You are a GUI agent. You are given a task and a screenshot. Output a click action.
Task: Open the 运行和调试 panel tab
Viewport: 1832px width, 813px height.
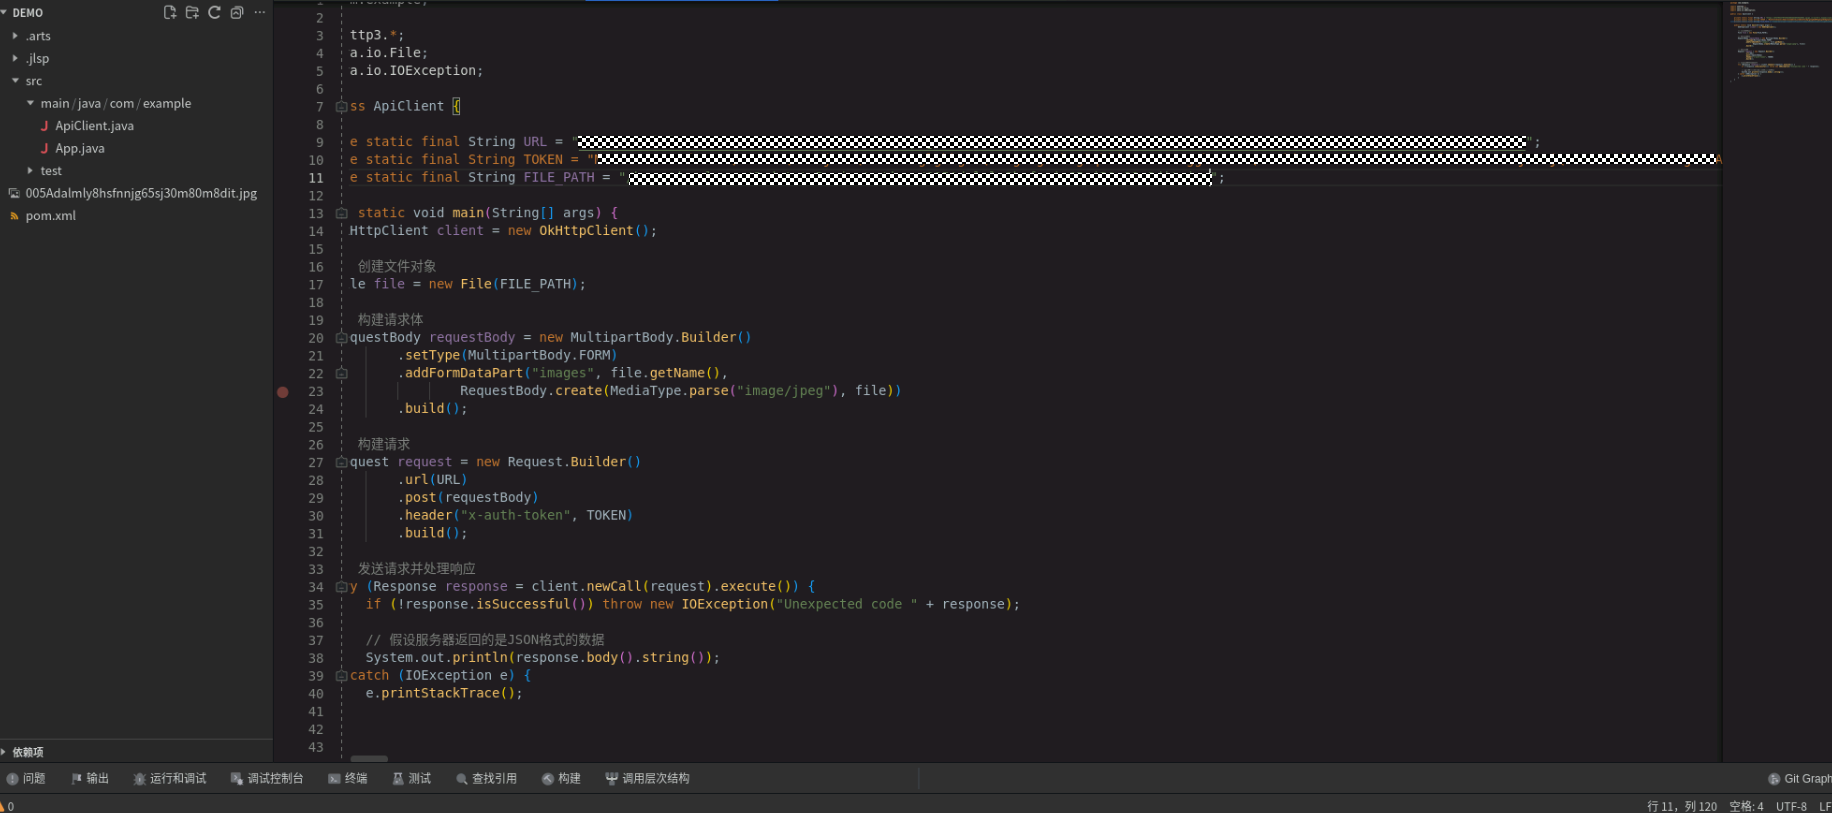[x=170, y=779]
